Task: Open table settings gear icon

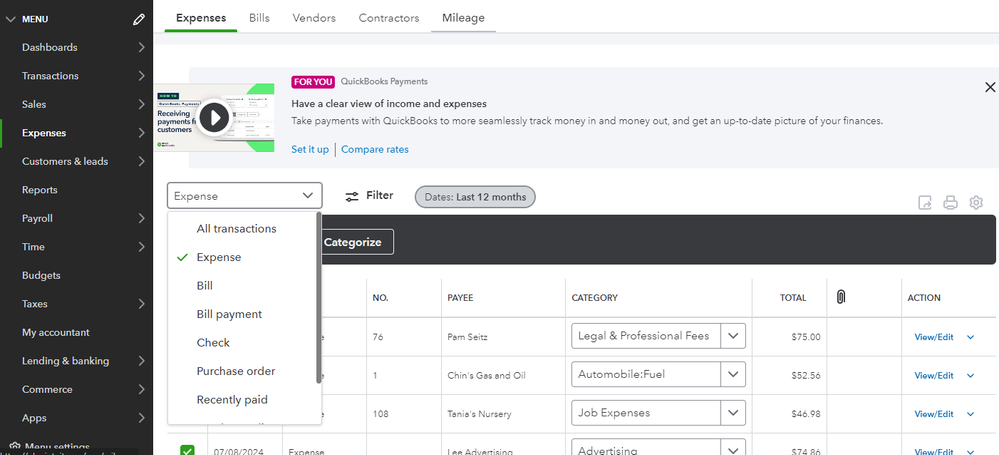Action: tap(976, 203)
